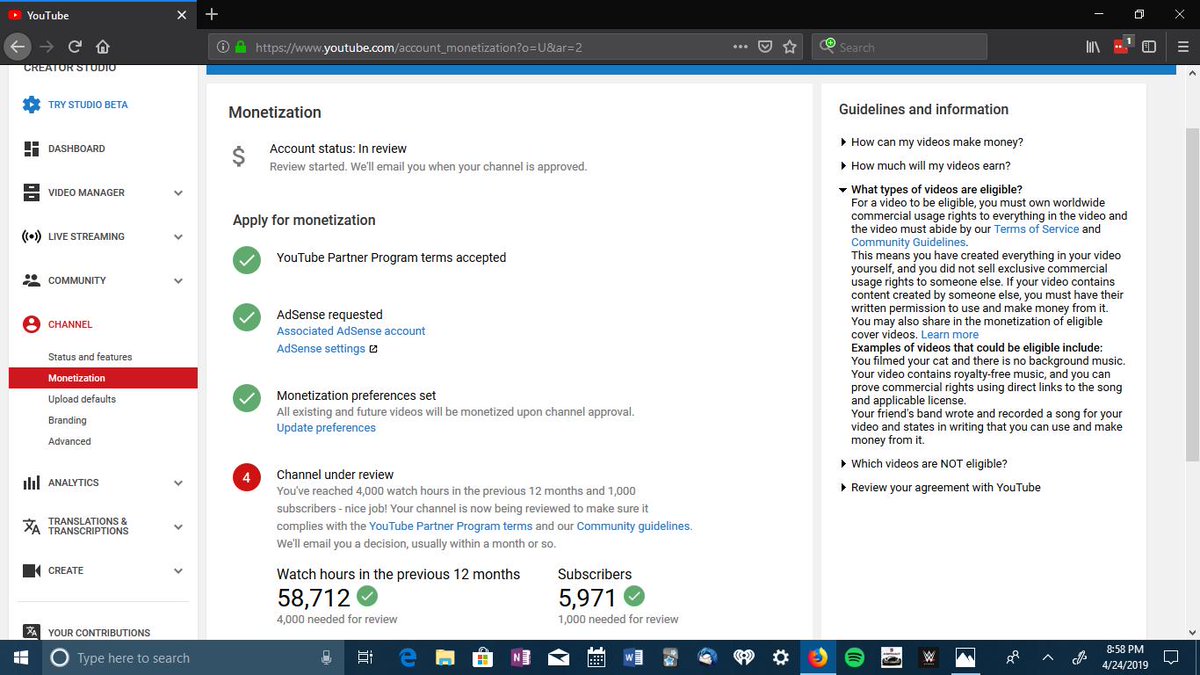Click the Try Studio Beta gear icon

(x=31, y=104)
